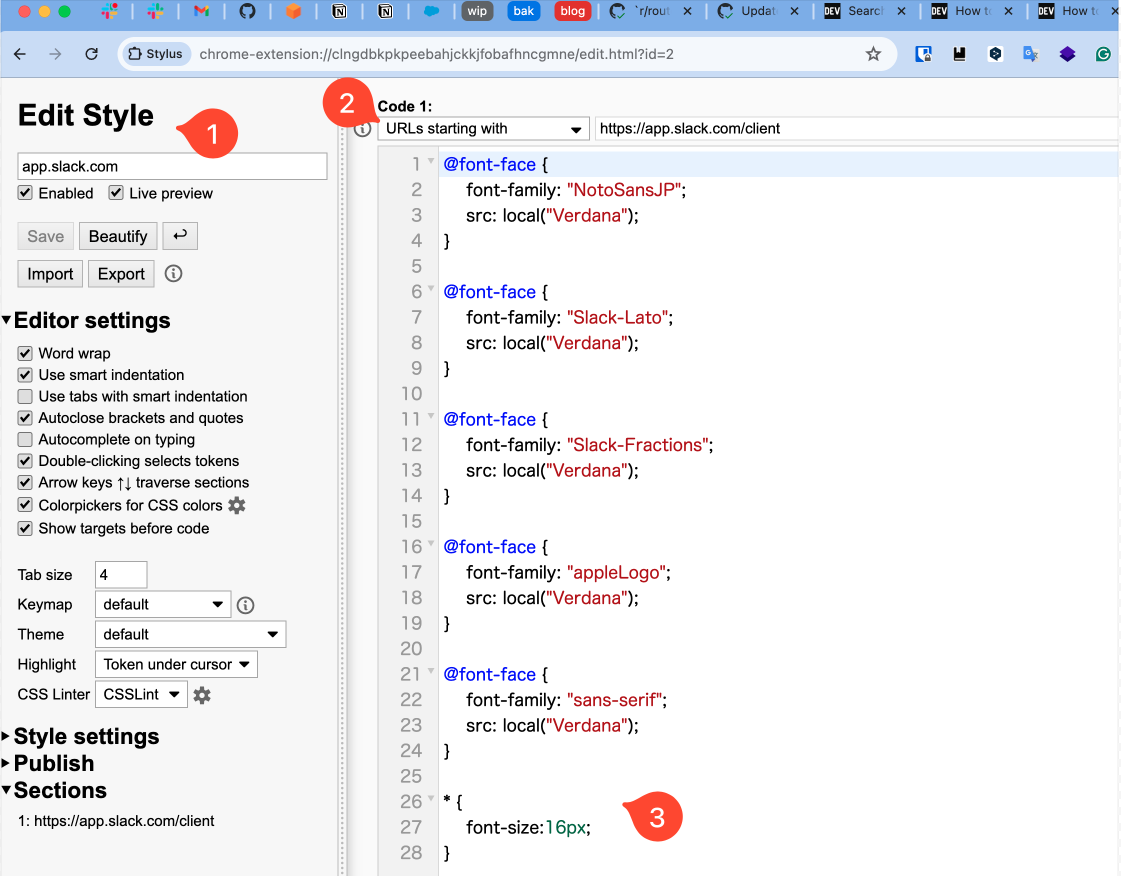Switch to the blog tab group
This screenshot has width=1121, height=876.
click(x=572, y=11)
